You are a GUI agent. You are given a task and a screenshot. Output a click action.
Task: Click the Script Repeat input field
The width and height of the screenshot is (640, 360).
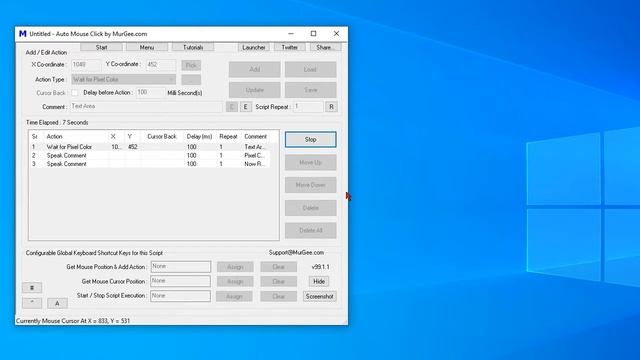tap(308, 107)
